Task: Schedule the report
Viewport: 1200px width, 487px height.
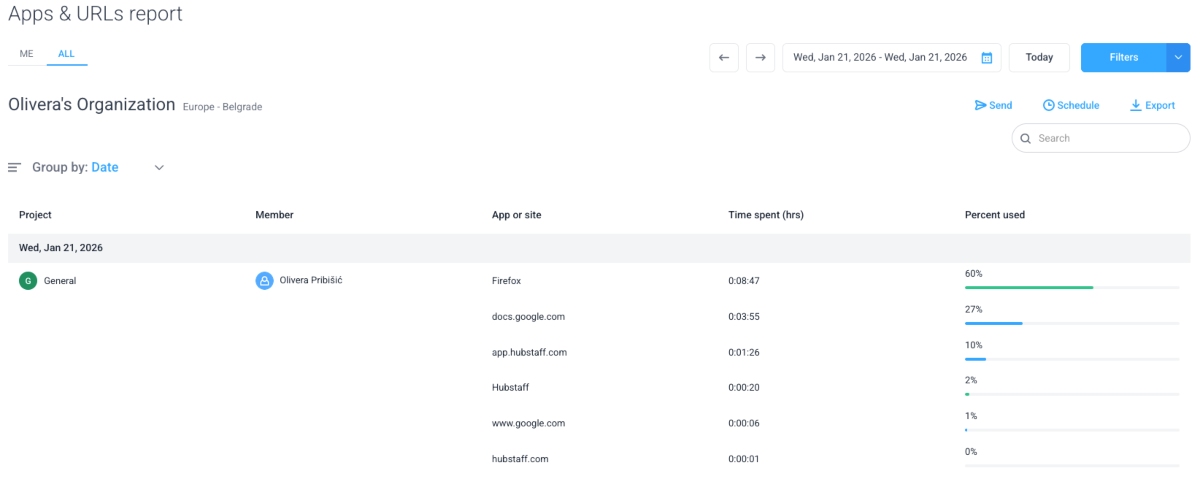Action: click(x=1071, y=105)
